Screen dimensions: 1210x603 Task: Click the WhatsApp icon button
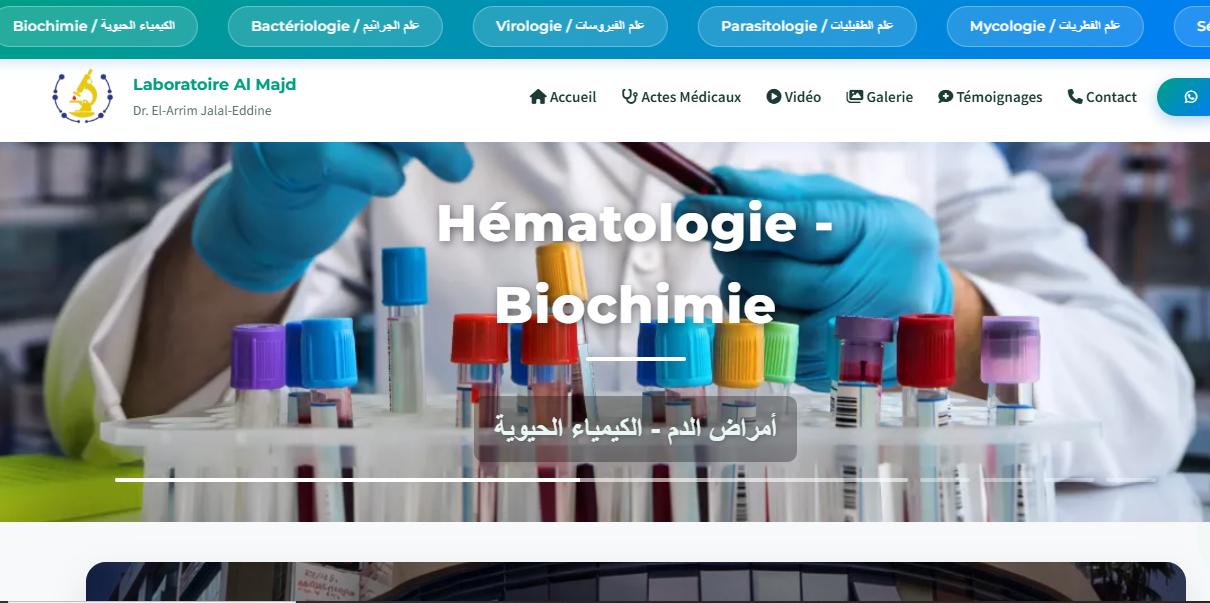[1190, 97]
